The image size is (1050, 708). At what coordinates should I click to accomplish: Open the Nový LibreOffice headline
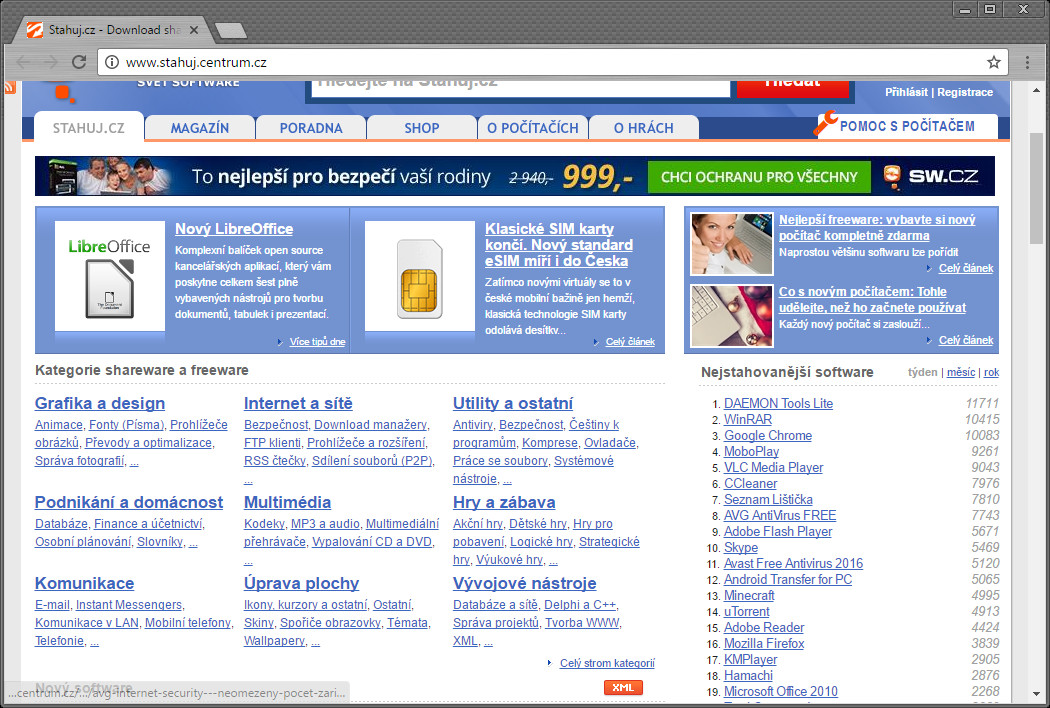coord(234,229)
